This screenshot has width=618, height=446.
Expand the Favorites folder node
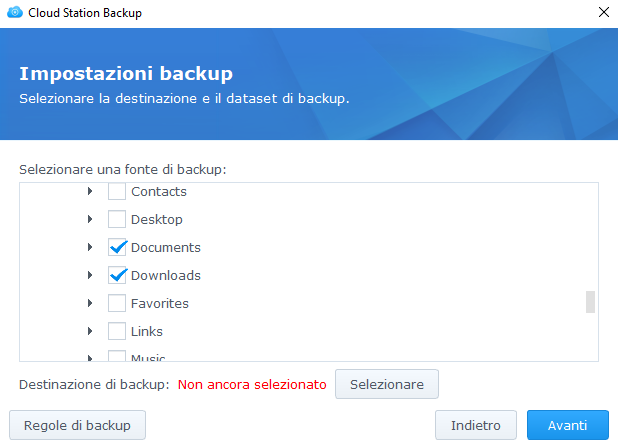click(90, 303)
